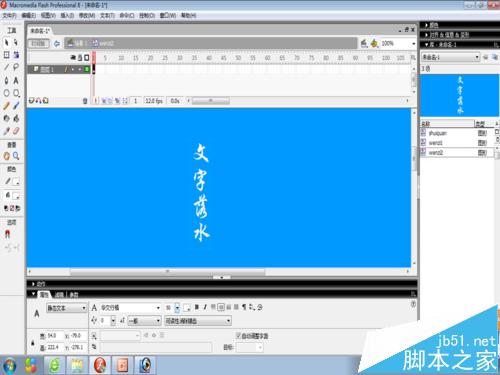Select the Brush tool
The image size is (500, 375).
[x=16, y=106]
